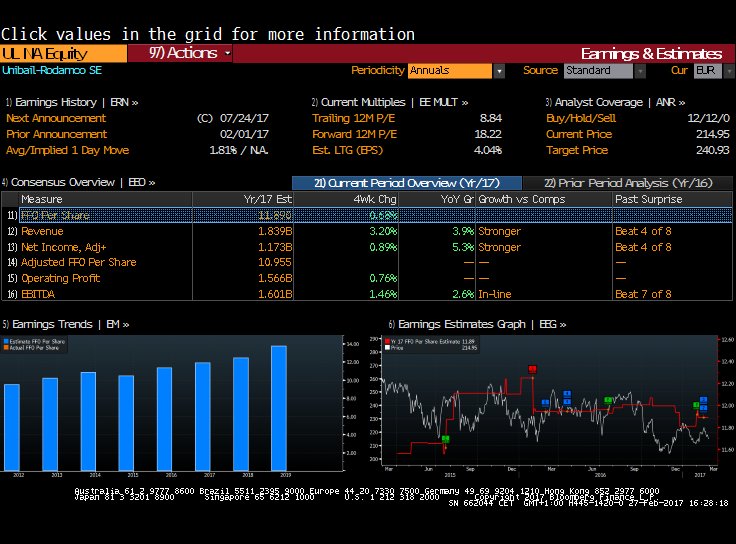Click the red FFO Per Share Estimate legend square
Screen dimensions: 736x544
tap(387, 341)
